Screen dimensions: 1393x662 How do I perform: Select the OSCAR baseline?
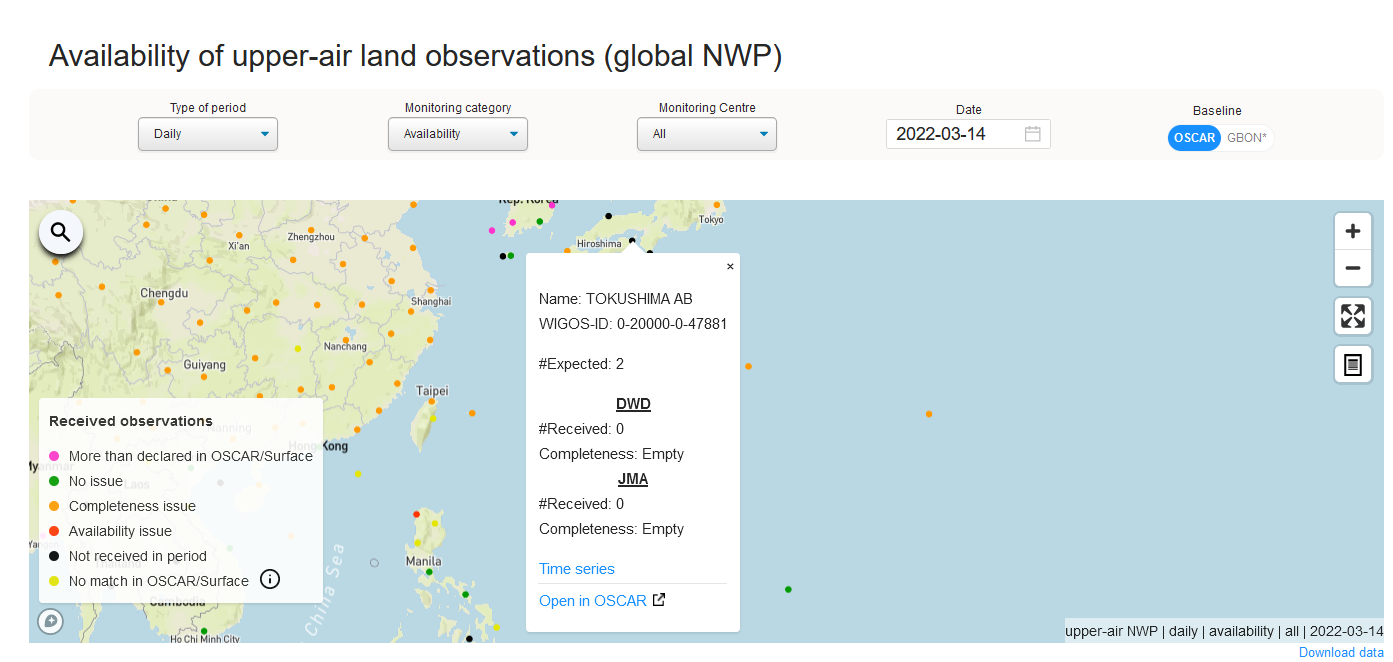pyautogui.click(x=1194, y=138)
